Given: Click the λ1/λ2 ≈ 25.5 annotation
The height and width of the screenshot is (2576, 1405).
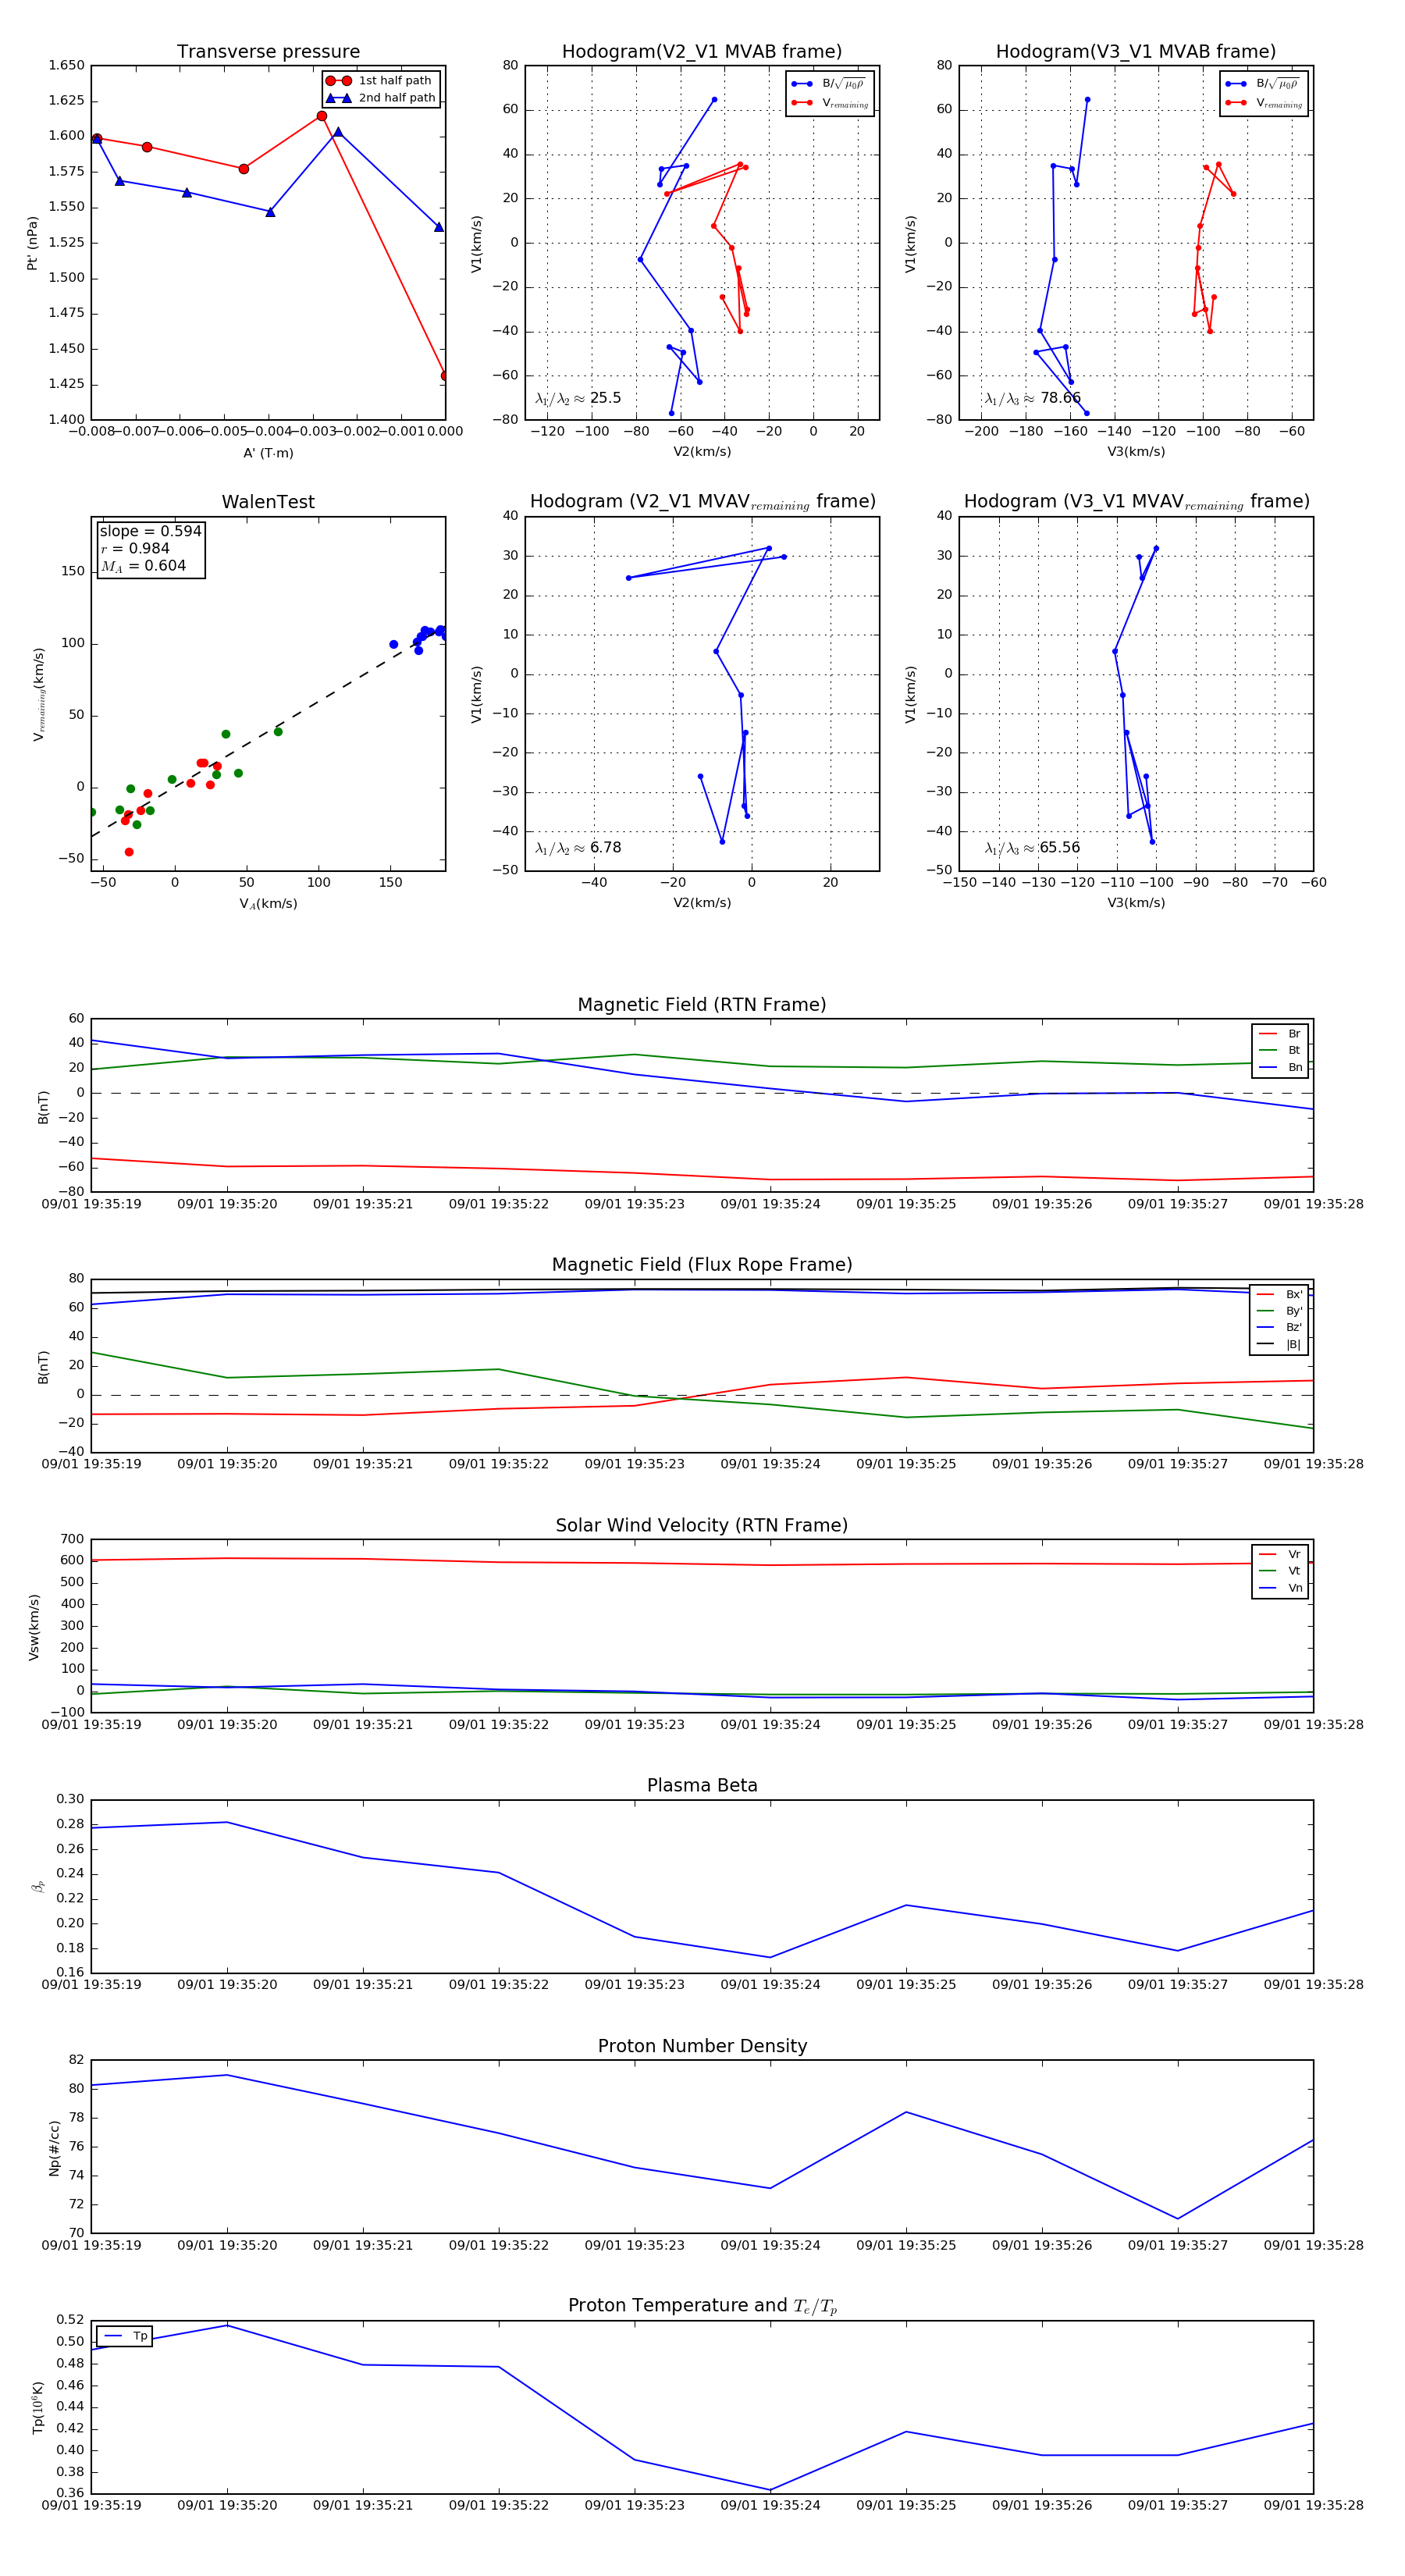Looking at the screenshot, I should click(578, 398).
